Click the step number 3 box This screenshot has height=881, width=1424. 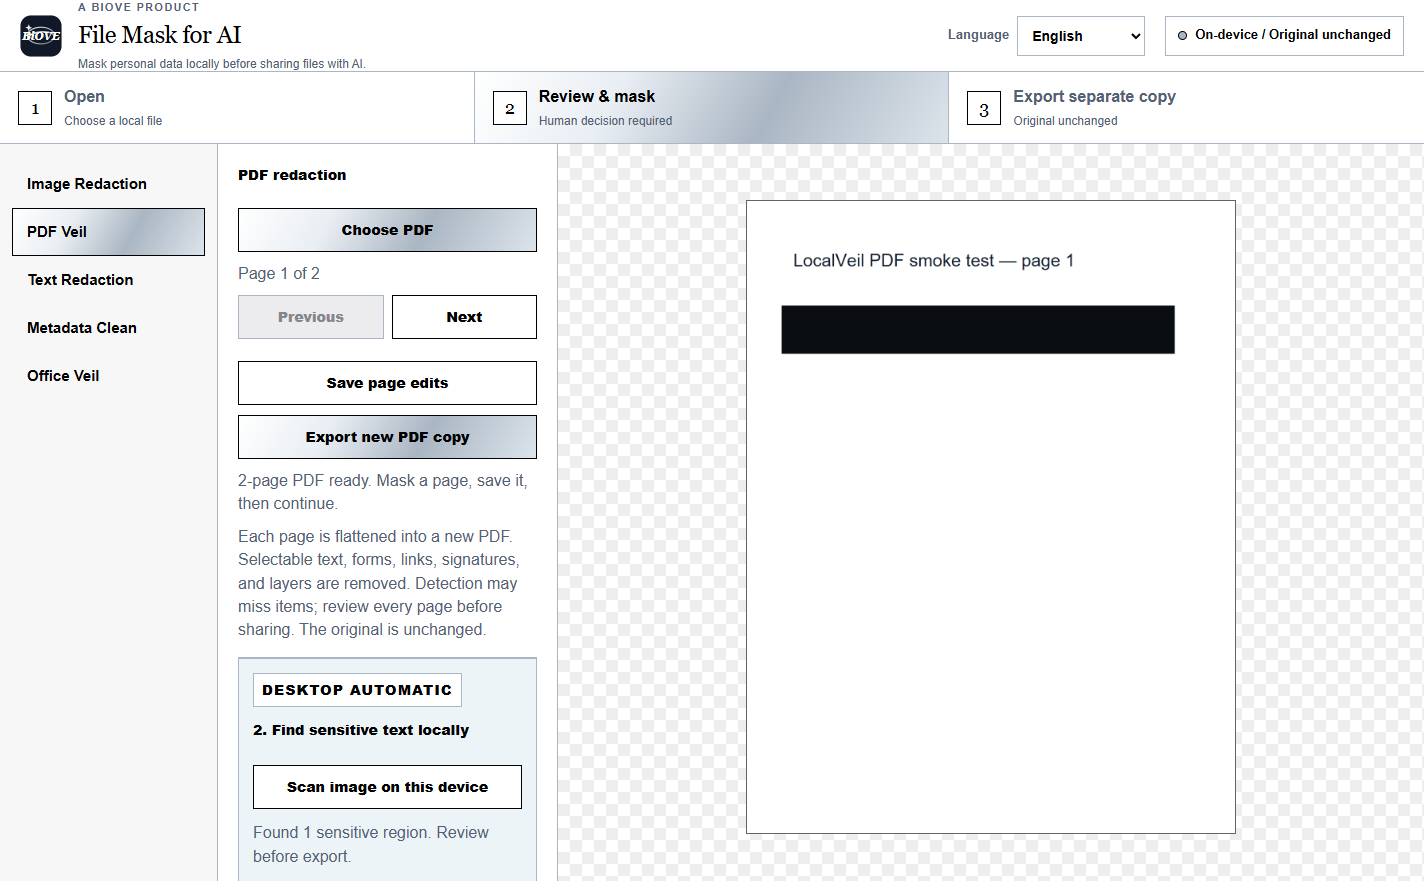[984, 108]
